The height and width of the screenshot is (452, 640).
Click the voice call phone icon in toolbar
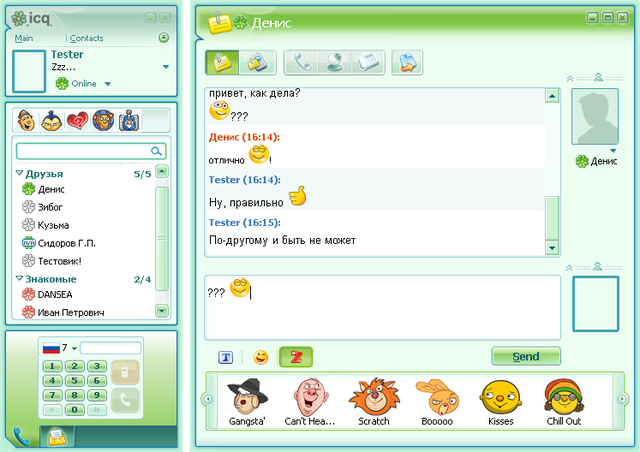point(301,63)
